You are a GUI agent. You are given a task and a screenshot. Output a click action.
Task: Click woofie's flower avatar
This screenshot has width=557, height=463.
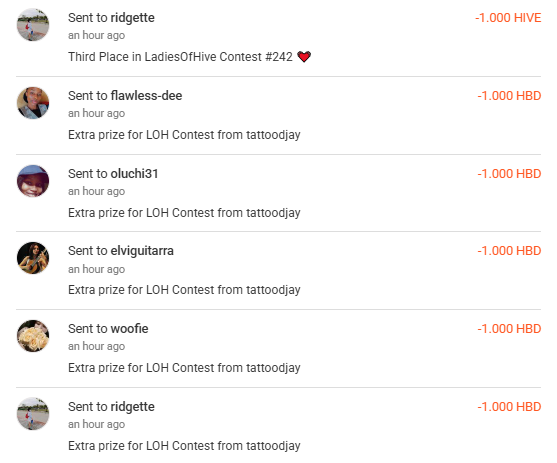pyautogui.click(x=33, y=336)
